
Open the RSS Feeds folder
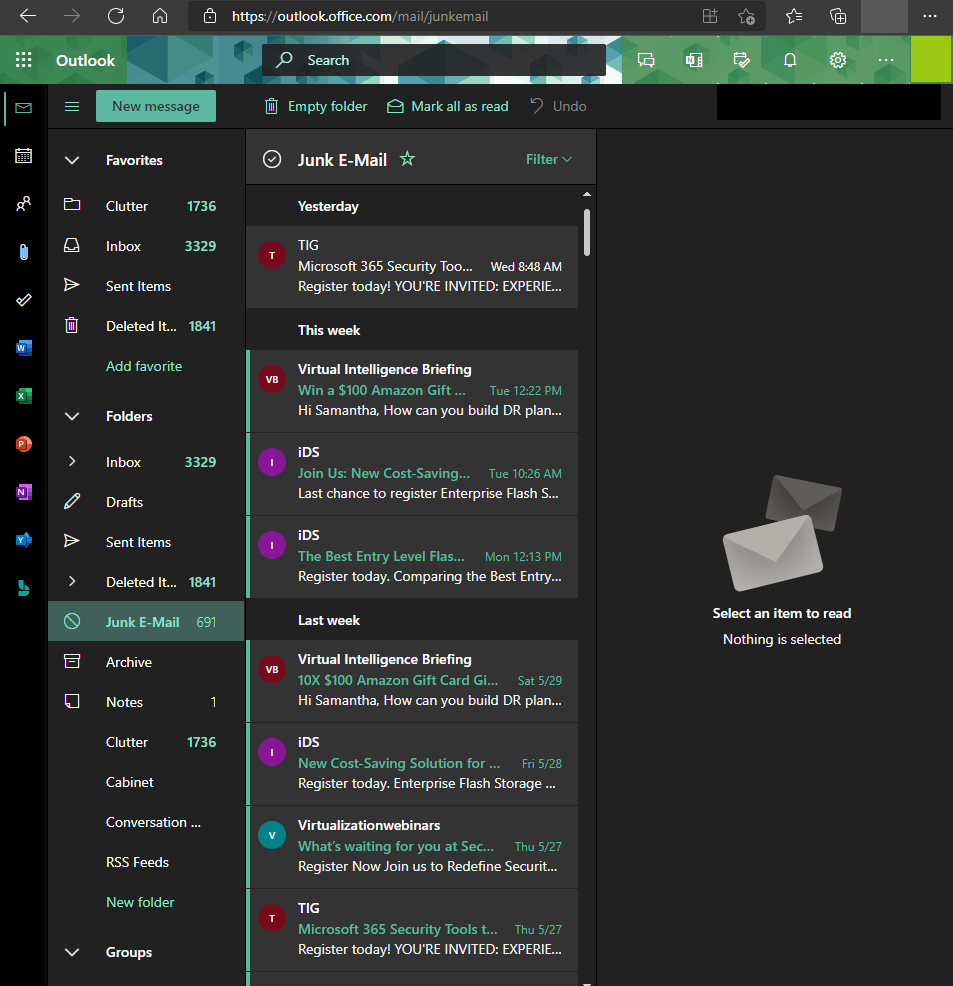coord(146,862)
